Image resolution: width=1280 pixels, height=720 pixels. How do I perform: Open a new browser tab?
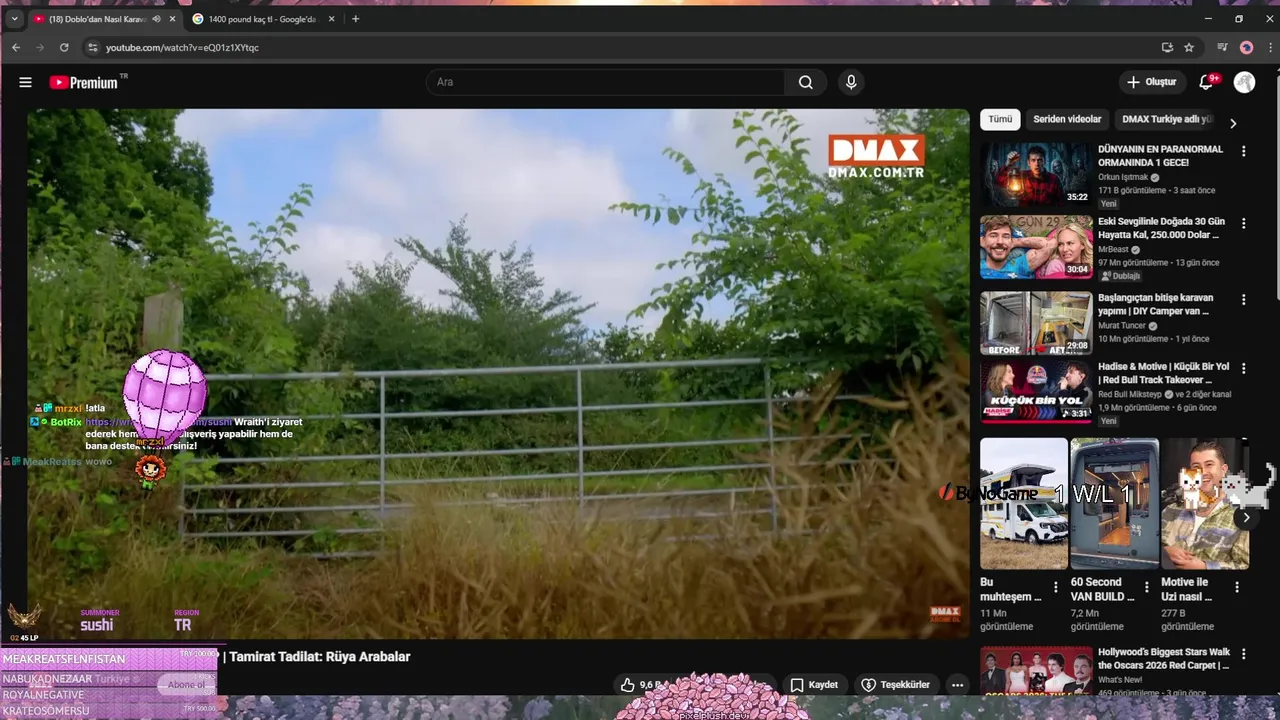click(x=355, y=19)
